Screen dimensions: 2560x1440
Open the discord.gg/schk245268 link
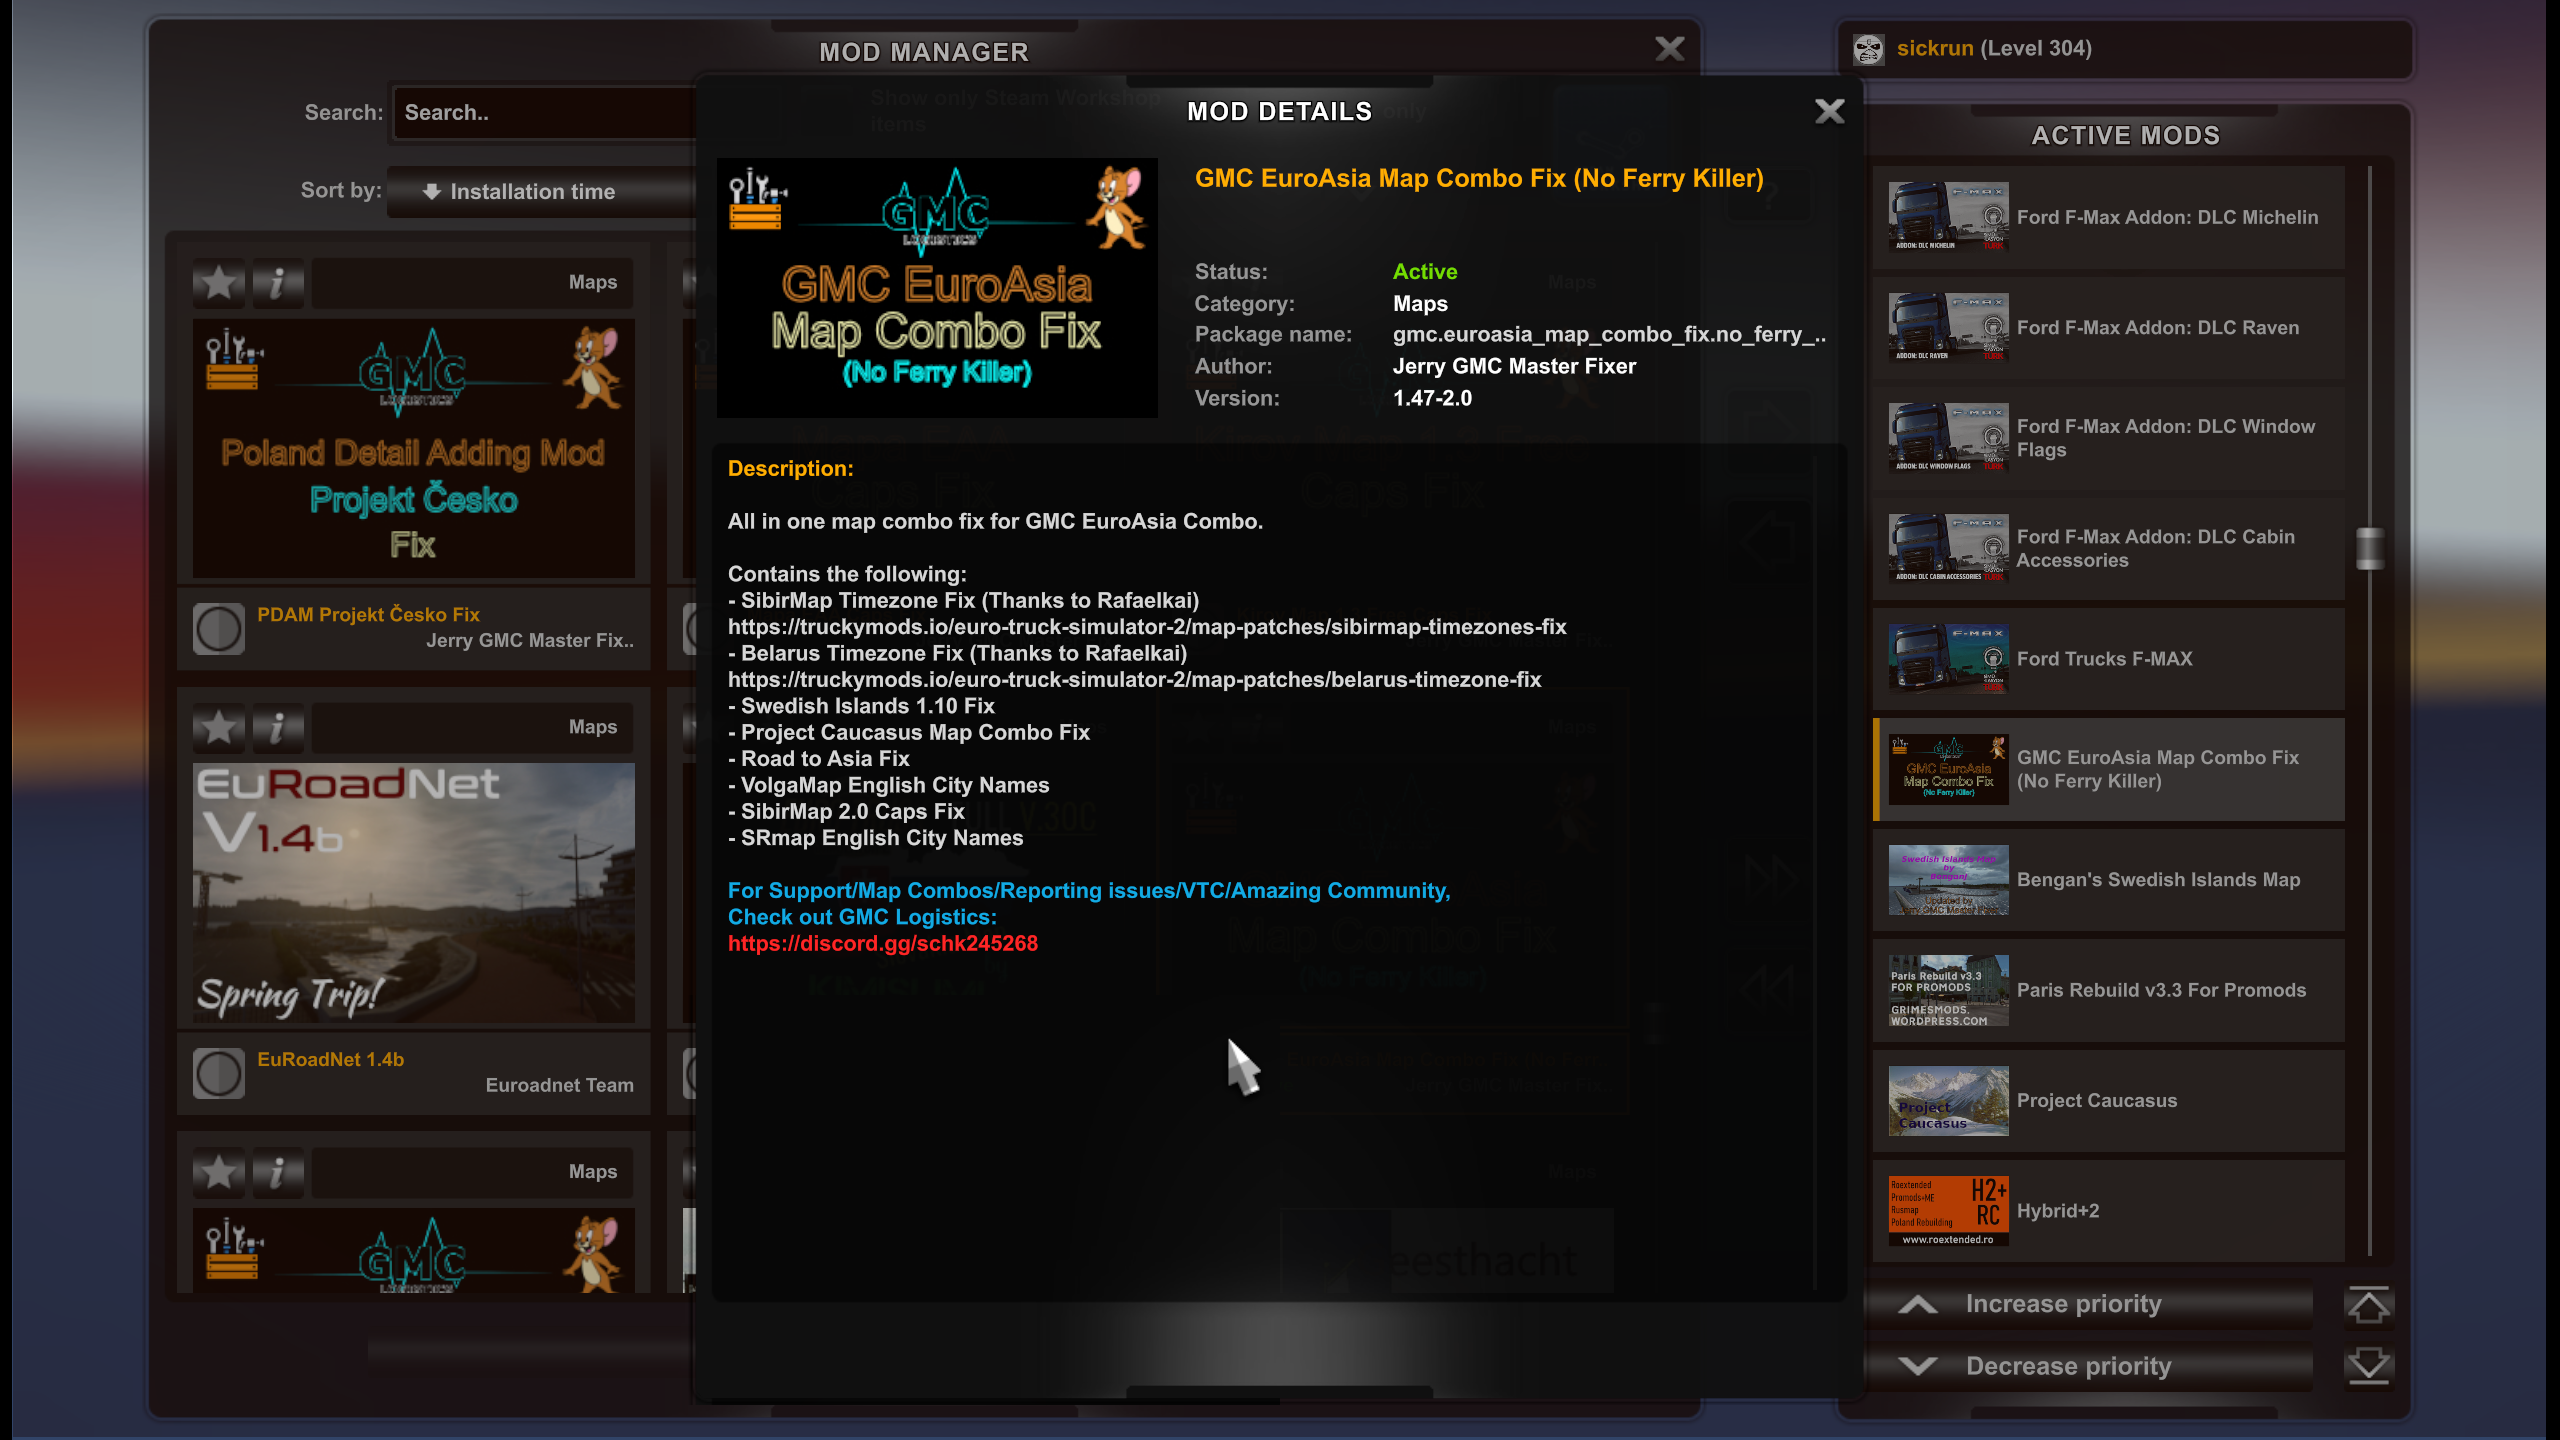[x=883, y=943]
